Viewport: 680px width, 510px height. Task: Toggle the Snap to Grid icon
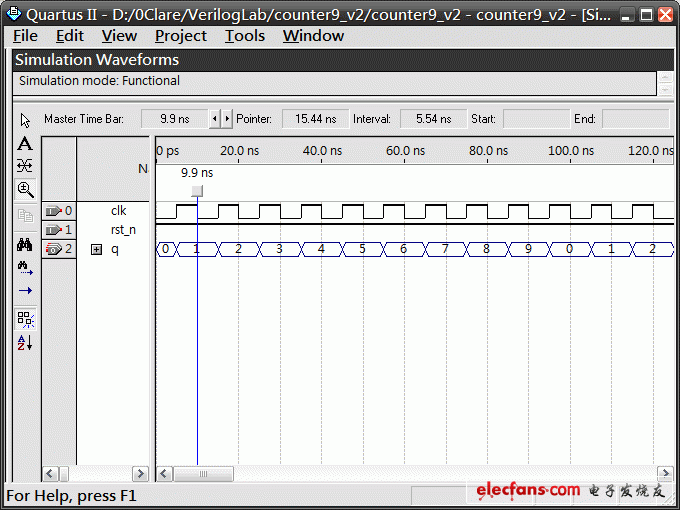click(x=25, y=319)
